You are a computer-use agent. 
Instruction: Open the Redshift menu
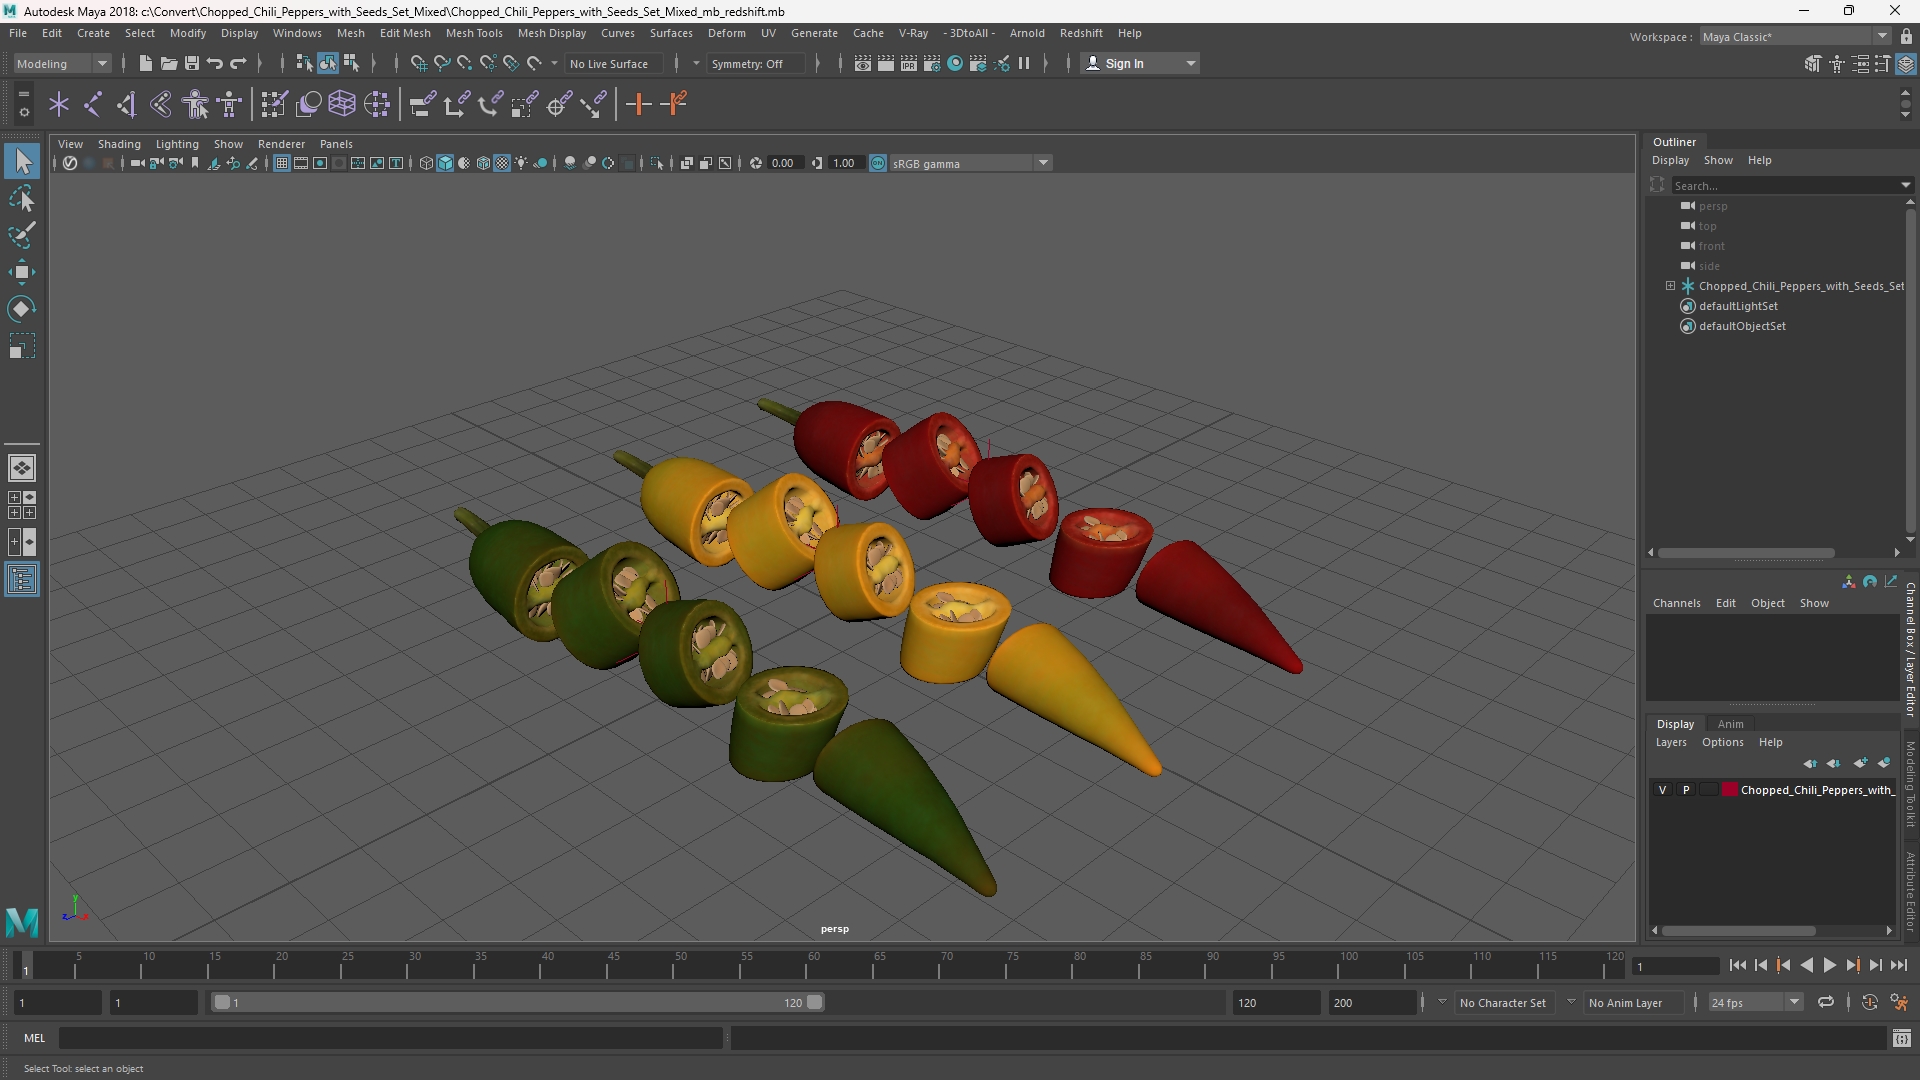[x=1081, y=33]
